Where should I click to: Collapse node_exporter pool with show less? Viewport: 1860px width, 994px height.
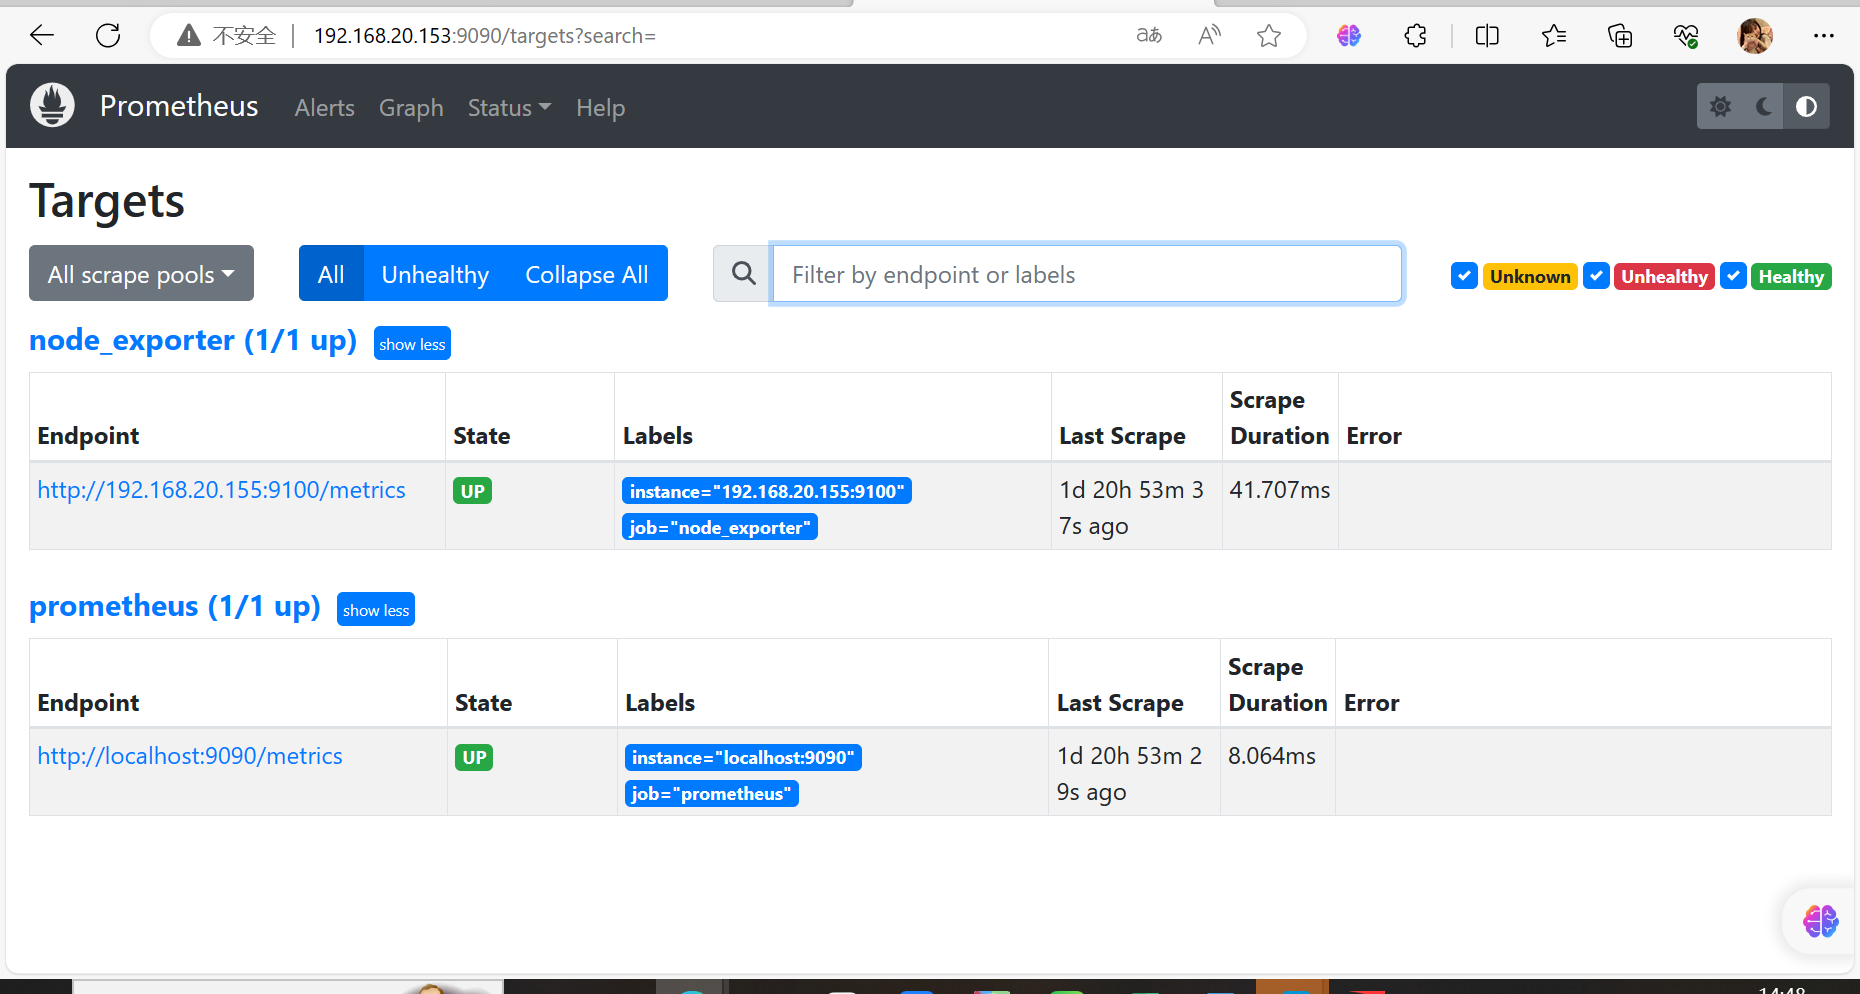(x=412, y=343)
